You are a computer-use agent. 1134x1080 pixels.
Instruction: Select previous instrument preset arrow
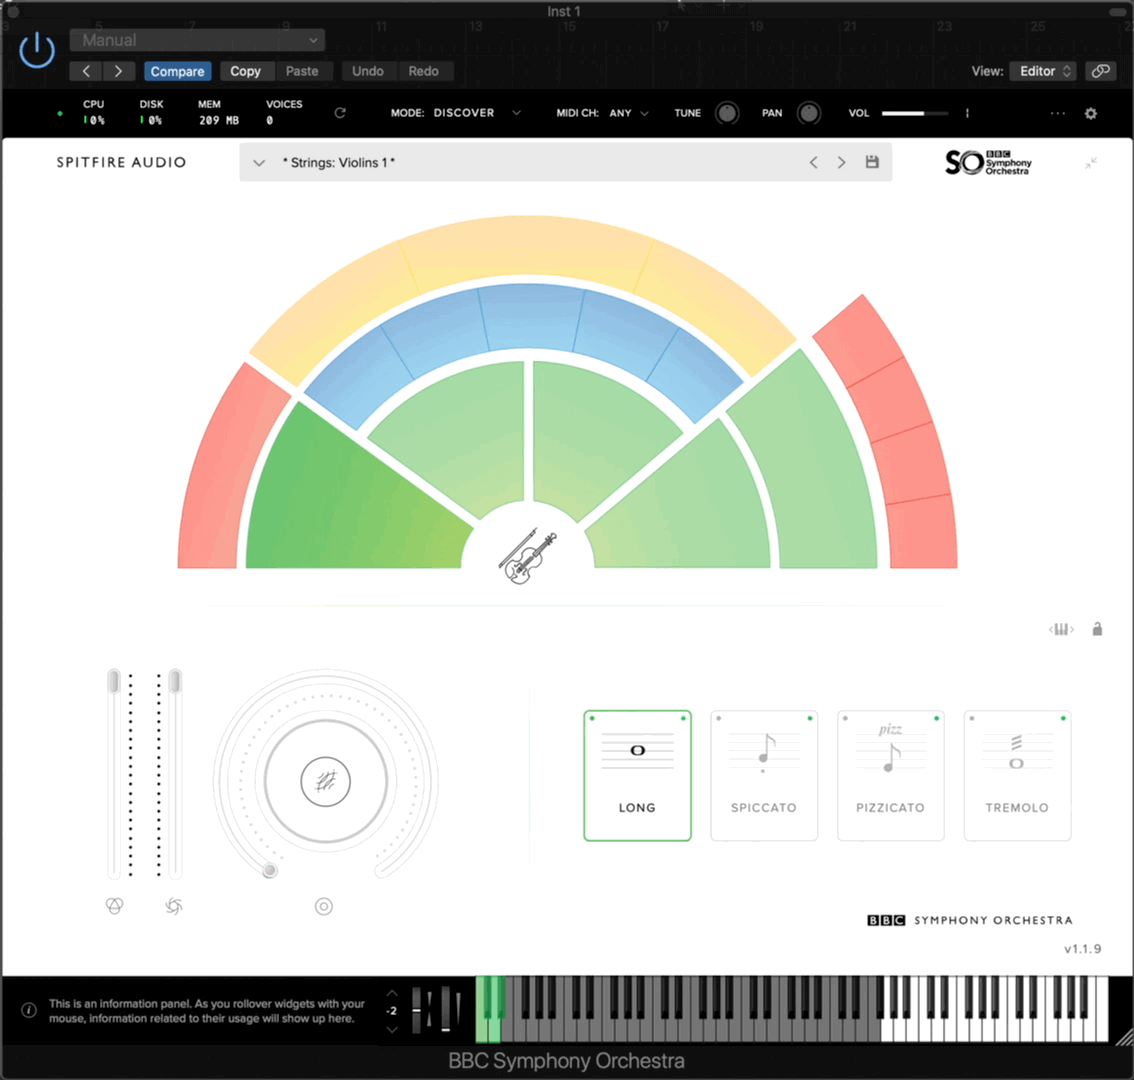point(814,162)
